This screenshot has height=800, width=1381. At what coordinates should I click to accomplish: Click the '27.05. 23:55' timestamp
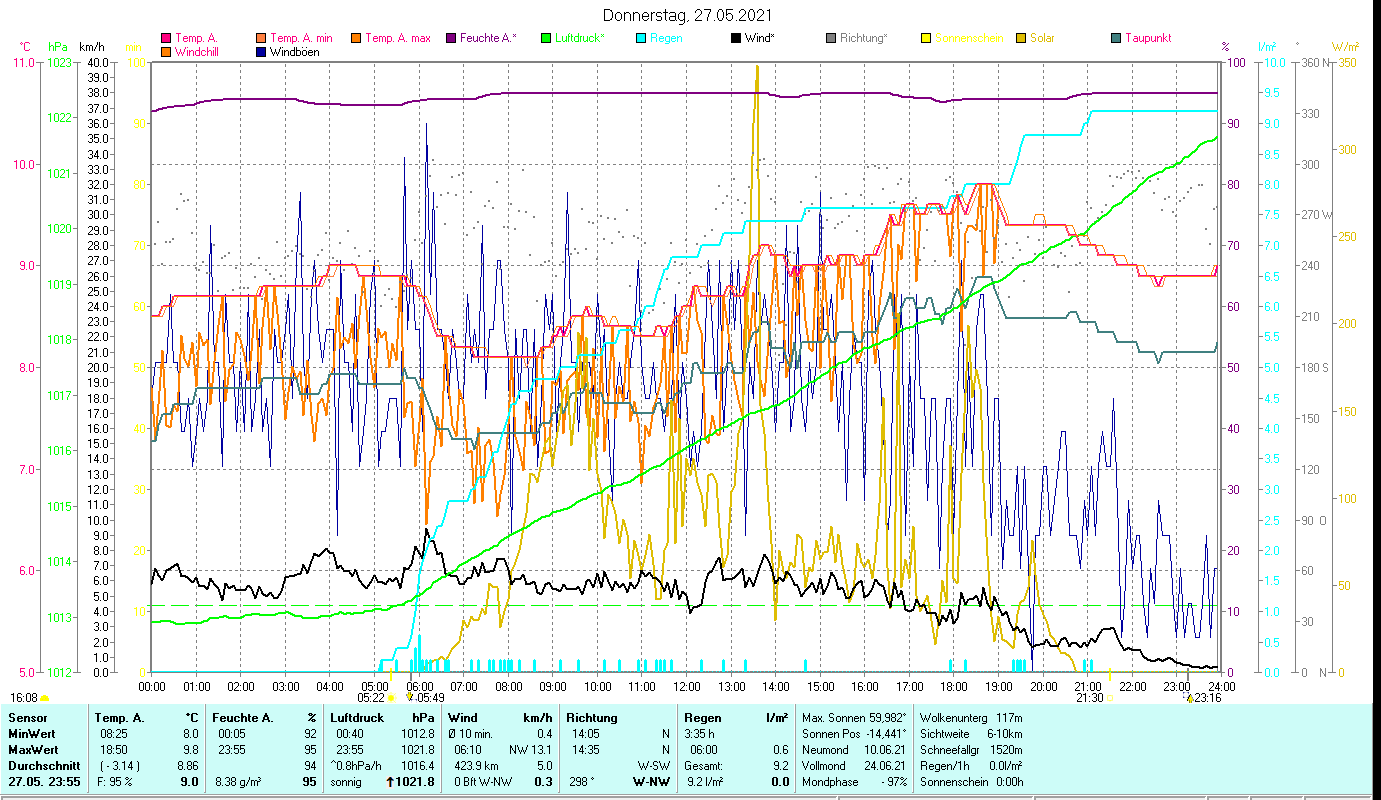[x=43, y=782]
